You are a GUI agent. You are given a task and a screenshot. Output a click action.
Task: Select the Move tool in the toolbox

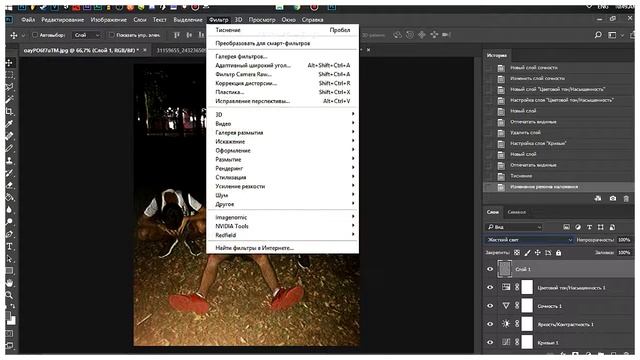point(9,63)
